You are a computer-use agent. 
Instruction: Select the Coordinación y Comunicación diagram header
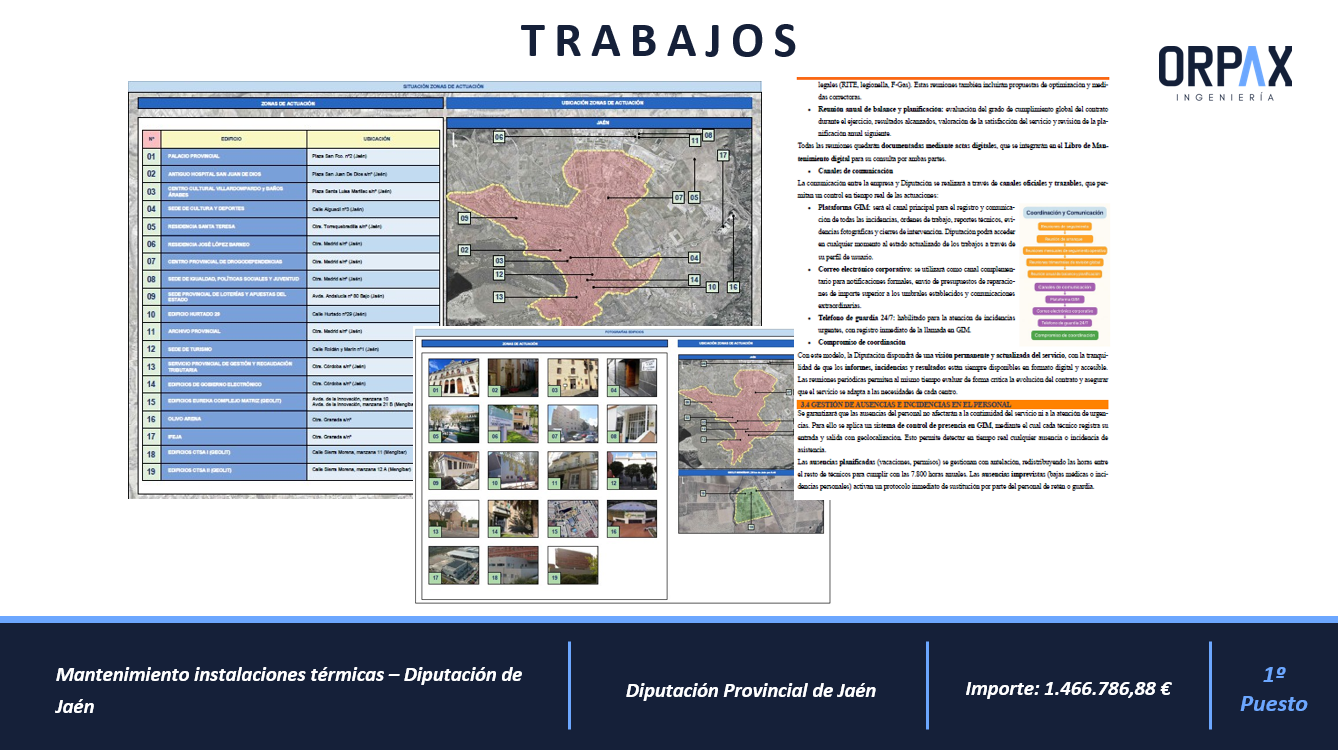tap(1064, 212)
